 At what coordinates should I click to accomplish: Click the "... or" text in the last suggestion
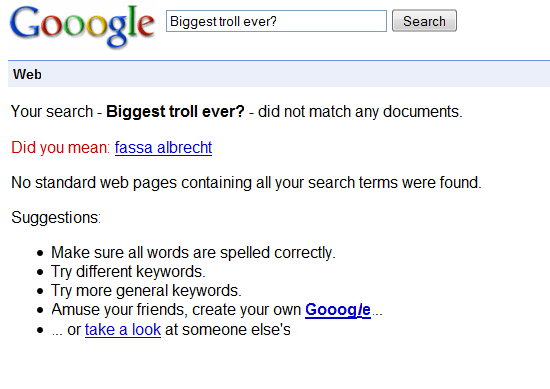click(66, 330)
